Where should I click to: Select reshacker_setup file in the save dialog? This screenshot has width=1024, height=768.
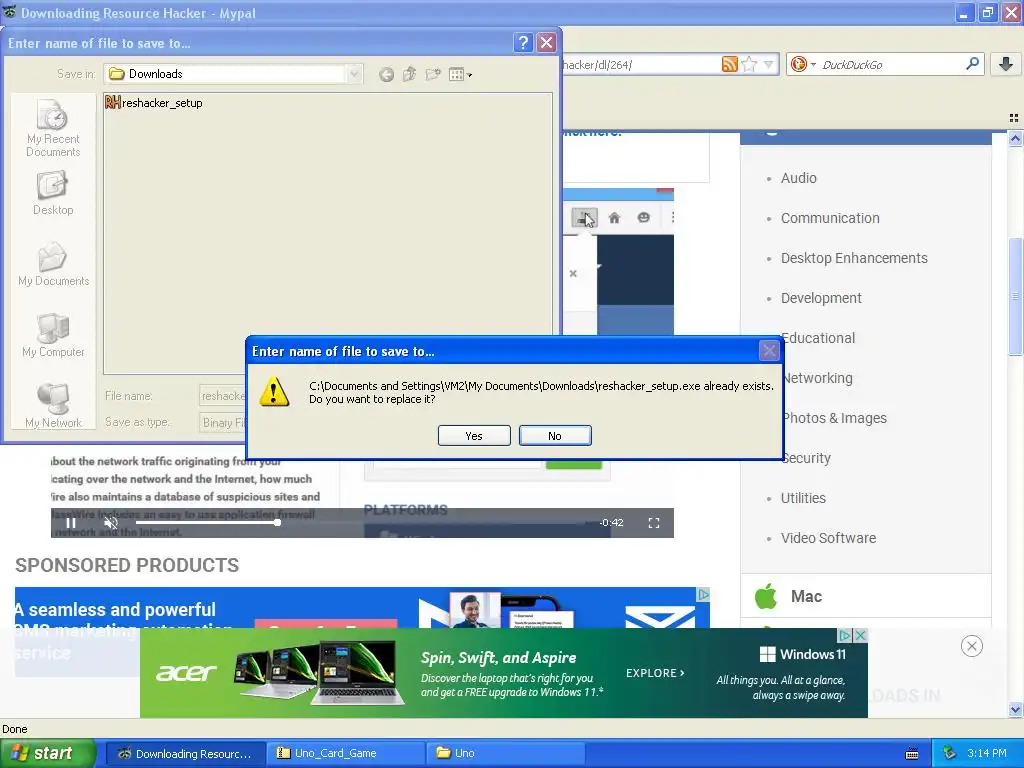point(154,103)
